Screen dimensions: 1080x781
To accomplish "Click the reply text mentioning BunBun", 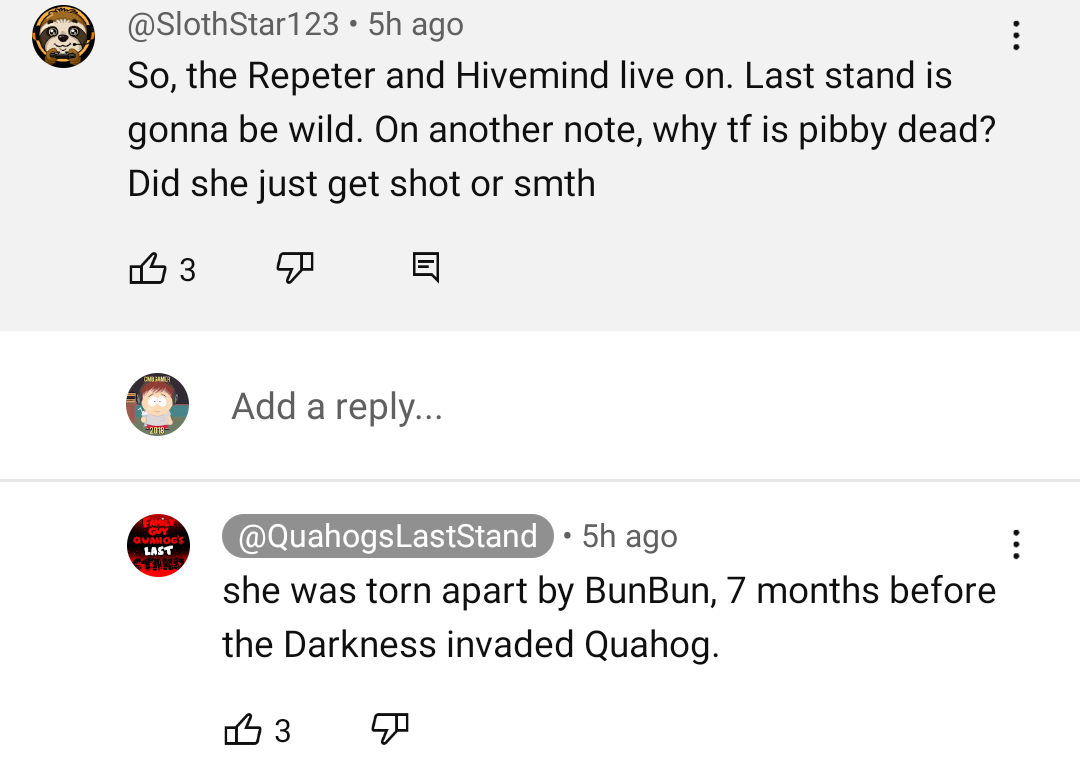I will pos(609,590).
